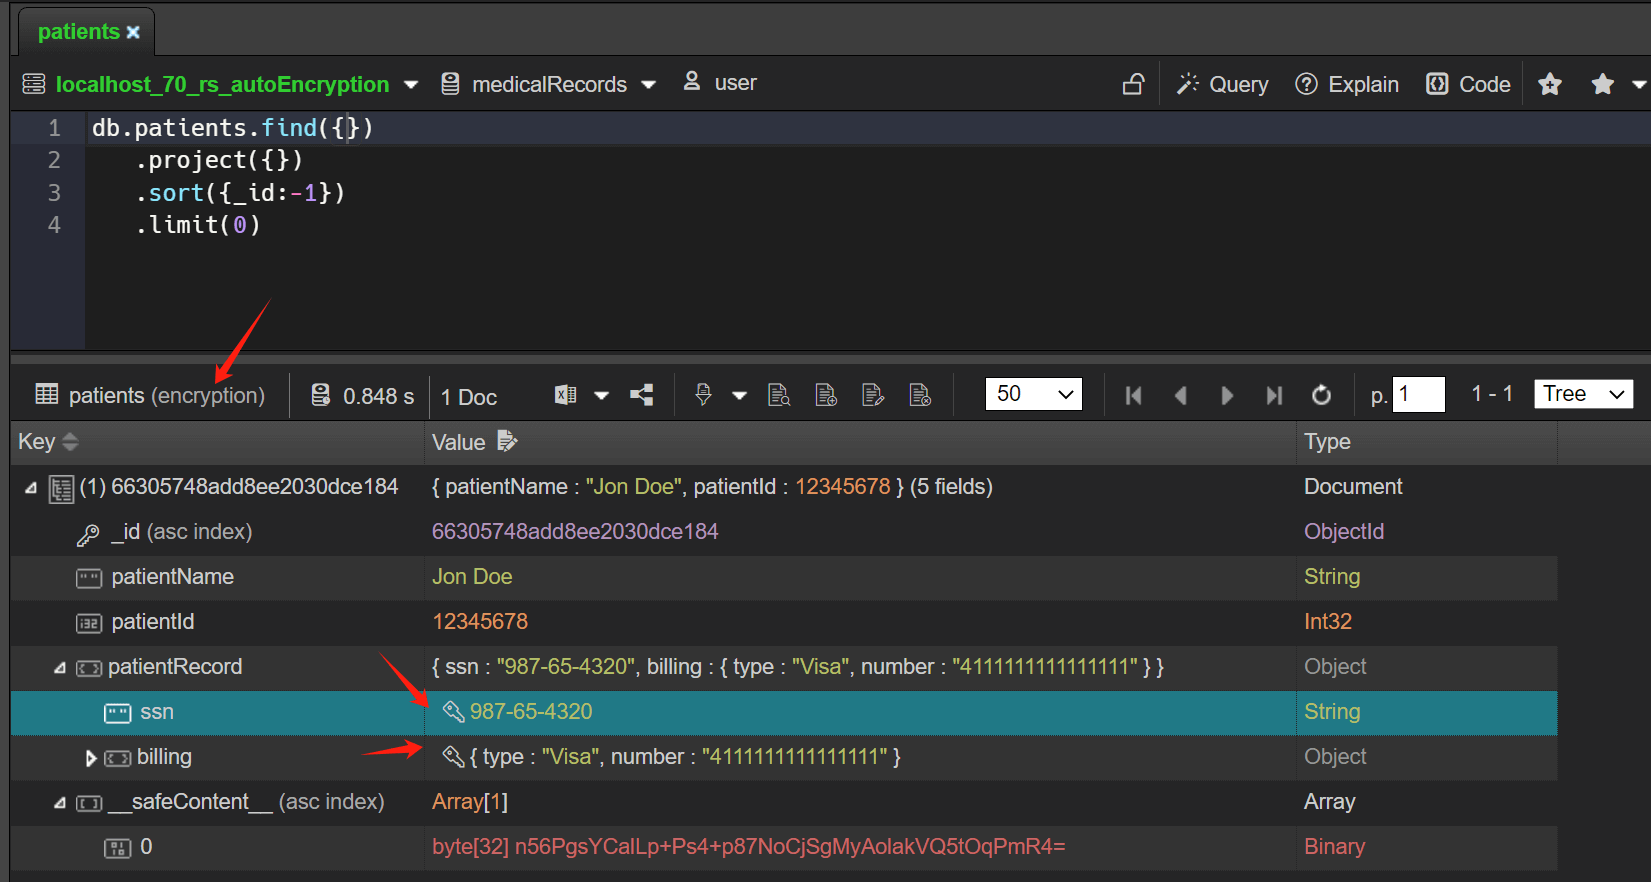Click the byte[32] binary value
1651x882 pixels.
(x=749, y=847)
